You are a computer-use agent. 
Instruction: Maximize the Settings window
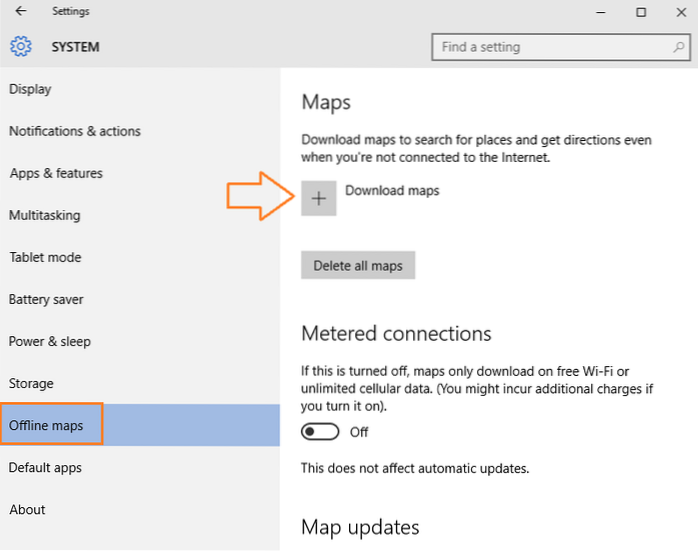[641, 12]
